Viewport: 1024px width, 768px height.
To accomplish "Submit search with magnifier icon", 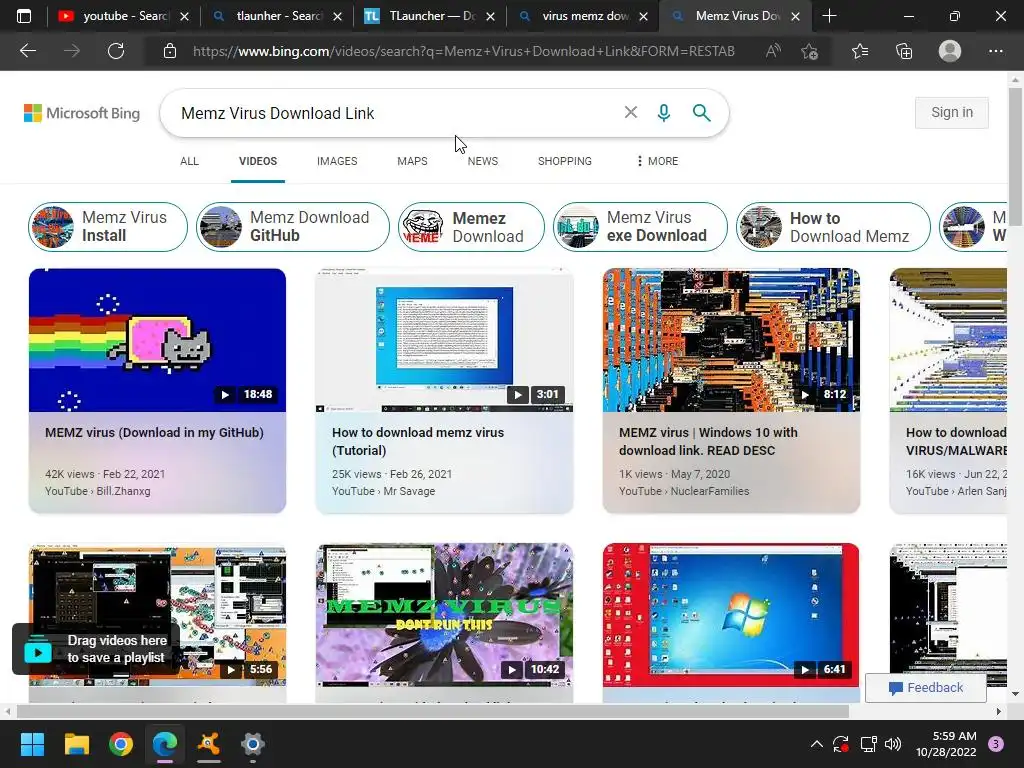I will pyautogui.click(x=701, y=112).
